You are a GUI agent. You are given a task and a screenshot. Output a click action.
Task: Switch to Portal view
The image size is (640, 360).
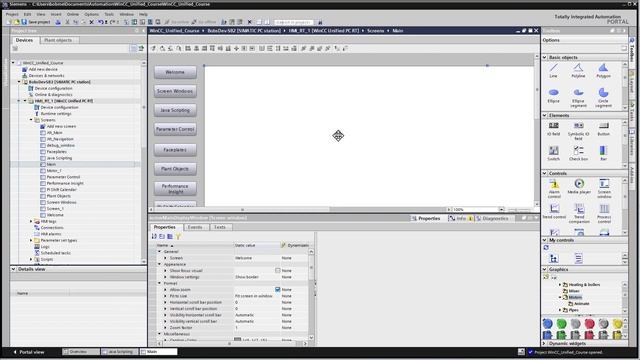pyautogui.click(x=29, y=352)
